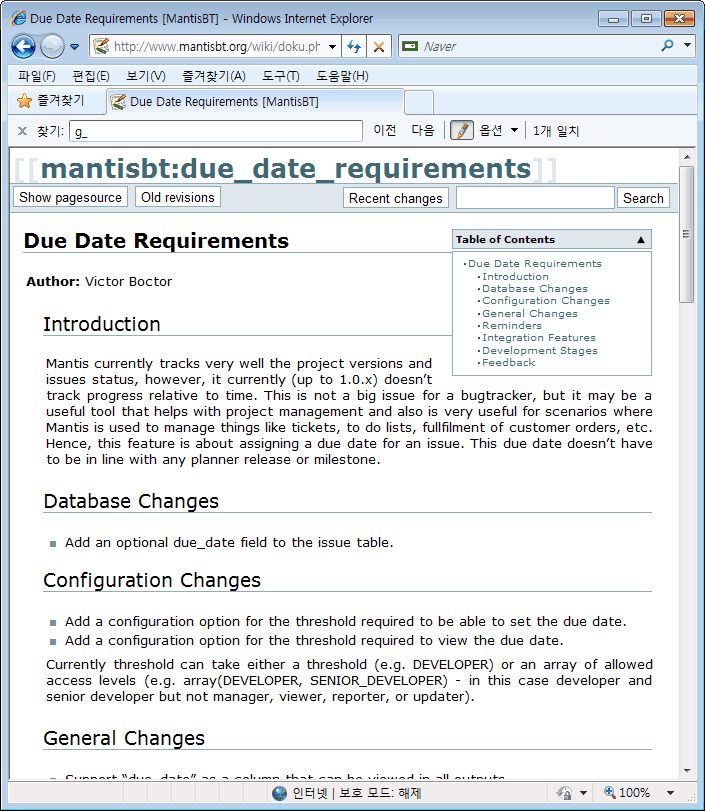The image size is (705, 811).
Task: Click the wiki search text field
Action: click(535, 198)
